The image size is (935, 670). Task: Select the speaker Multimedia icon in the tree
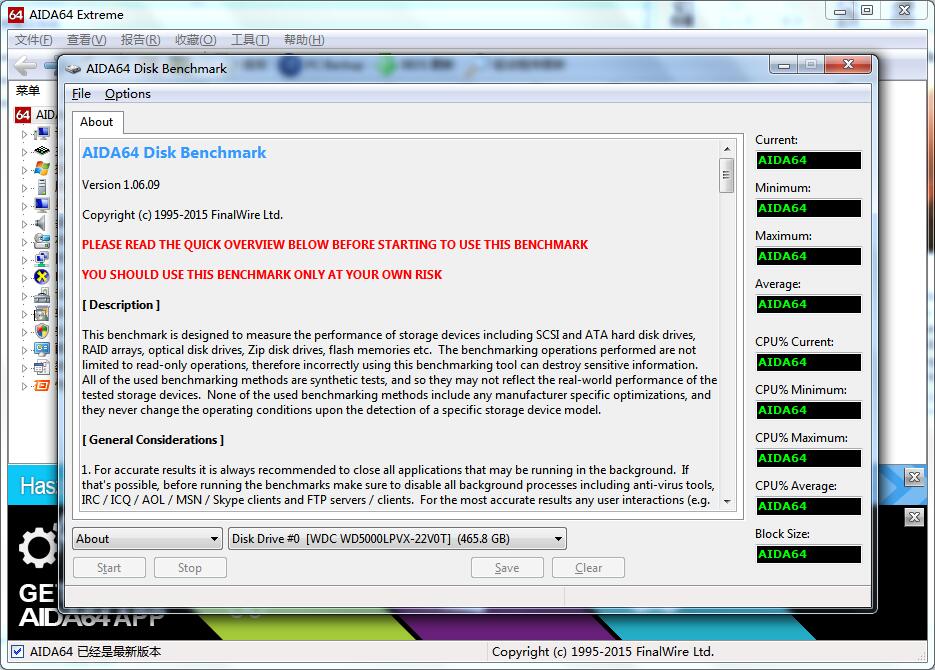point(41,222)
